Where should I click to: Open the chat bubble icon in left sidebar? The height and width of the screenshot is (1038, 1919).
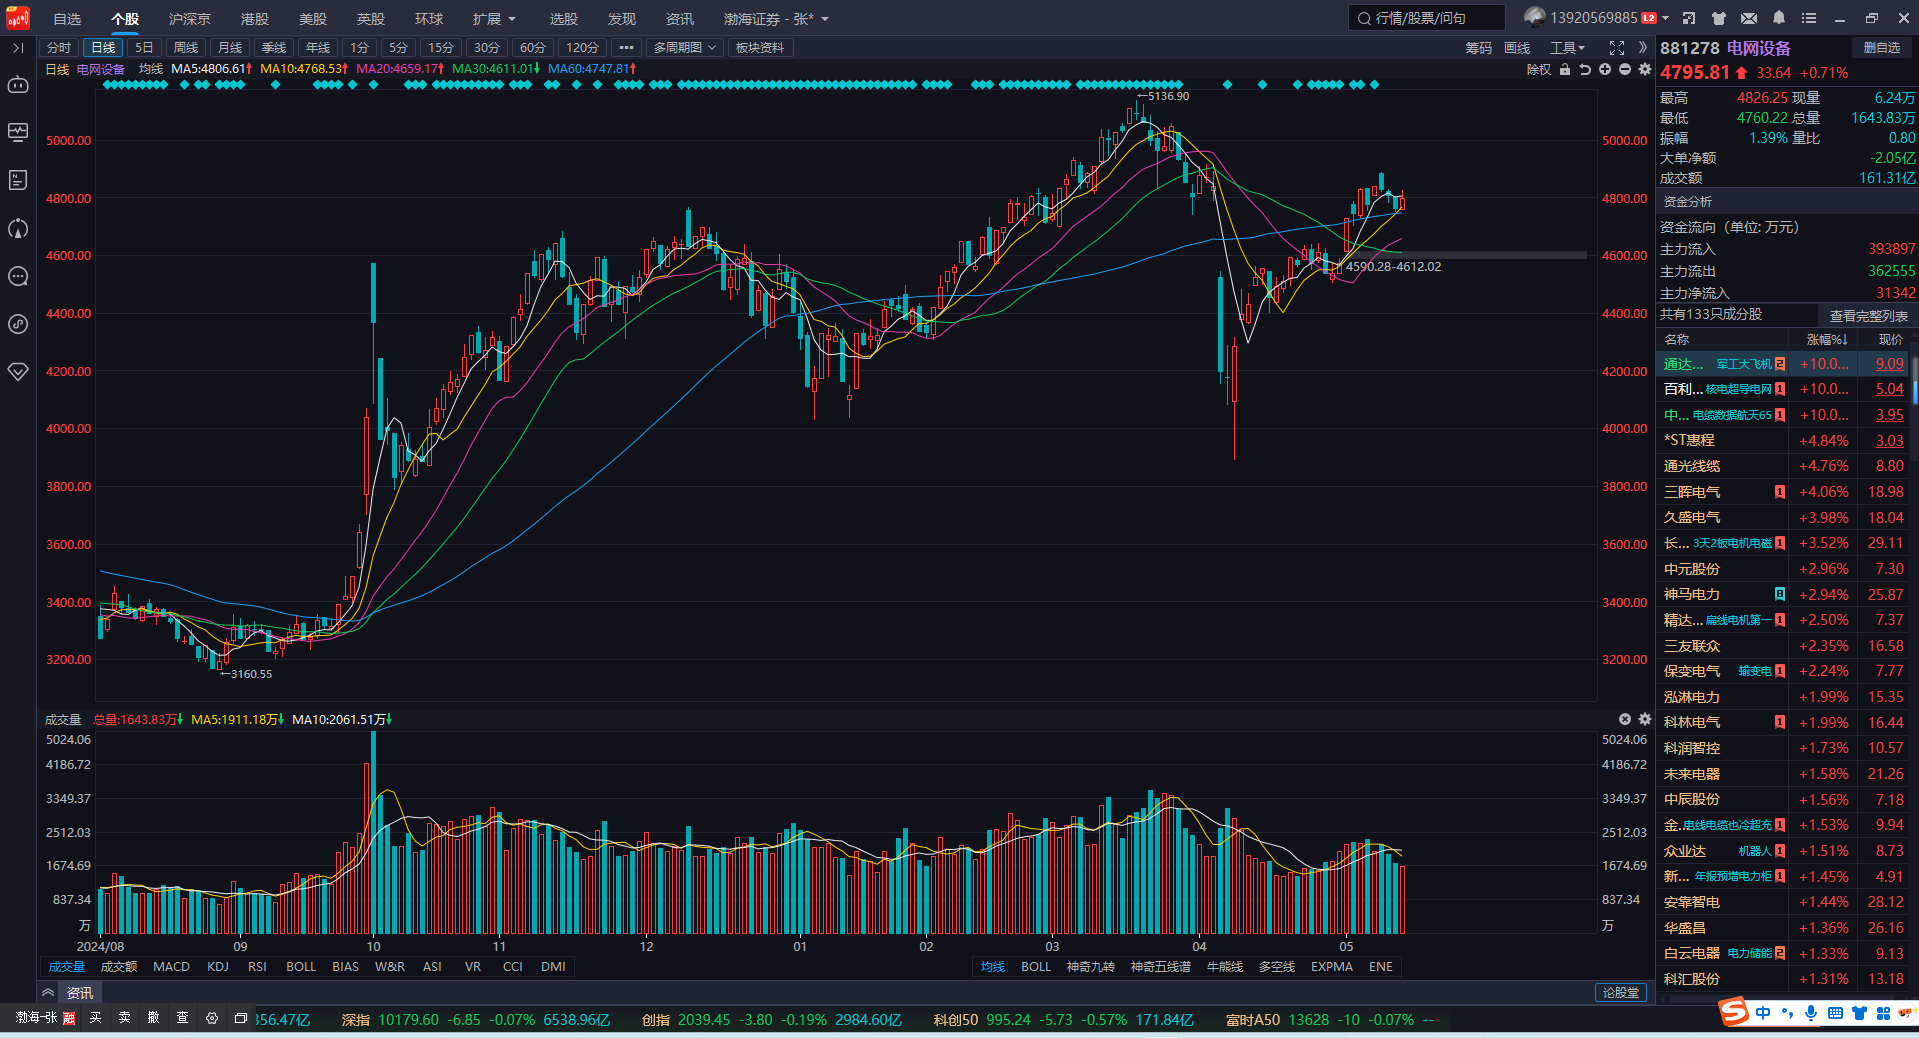click(18, 276)
